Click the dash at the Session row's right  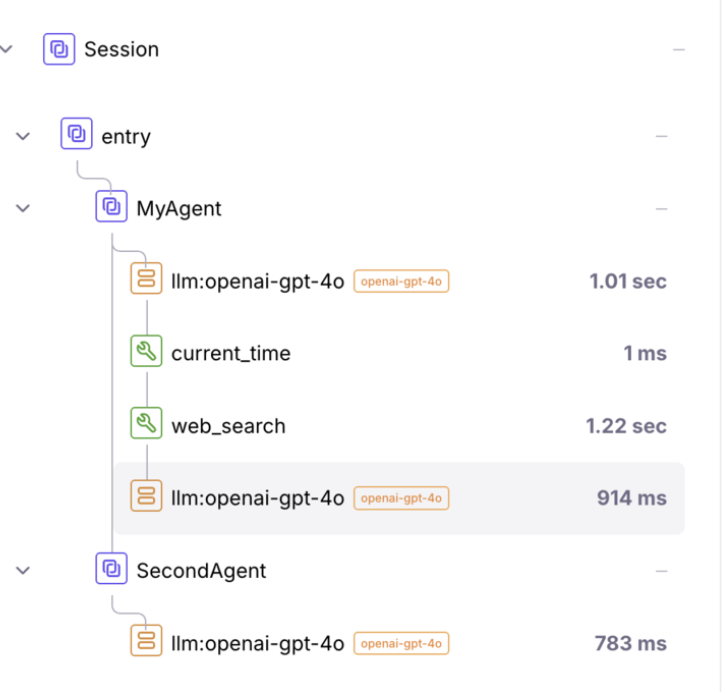coord(679,49)
